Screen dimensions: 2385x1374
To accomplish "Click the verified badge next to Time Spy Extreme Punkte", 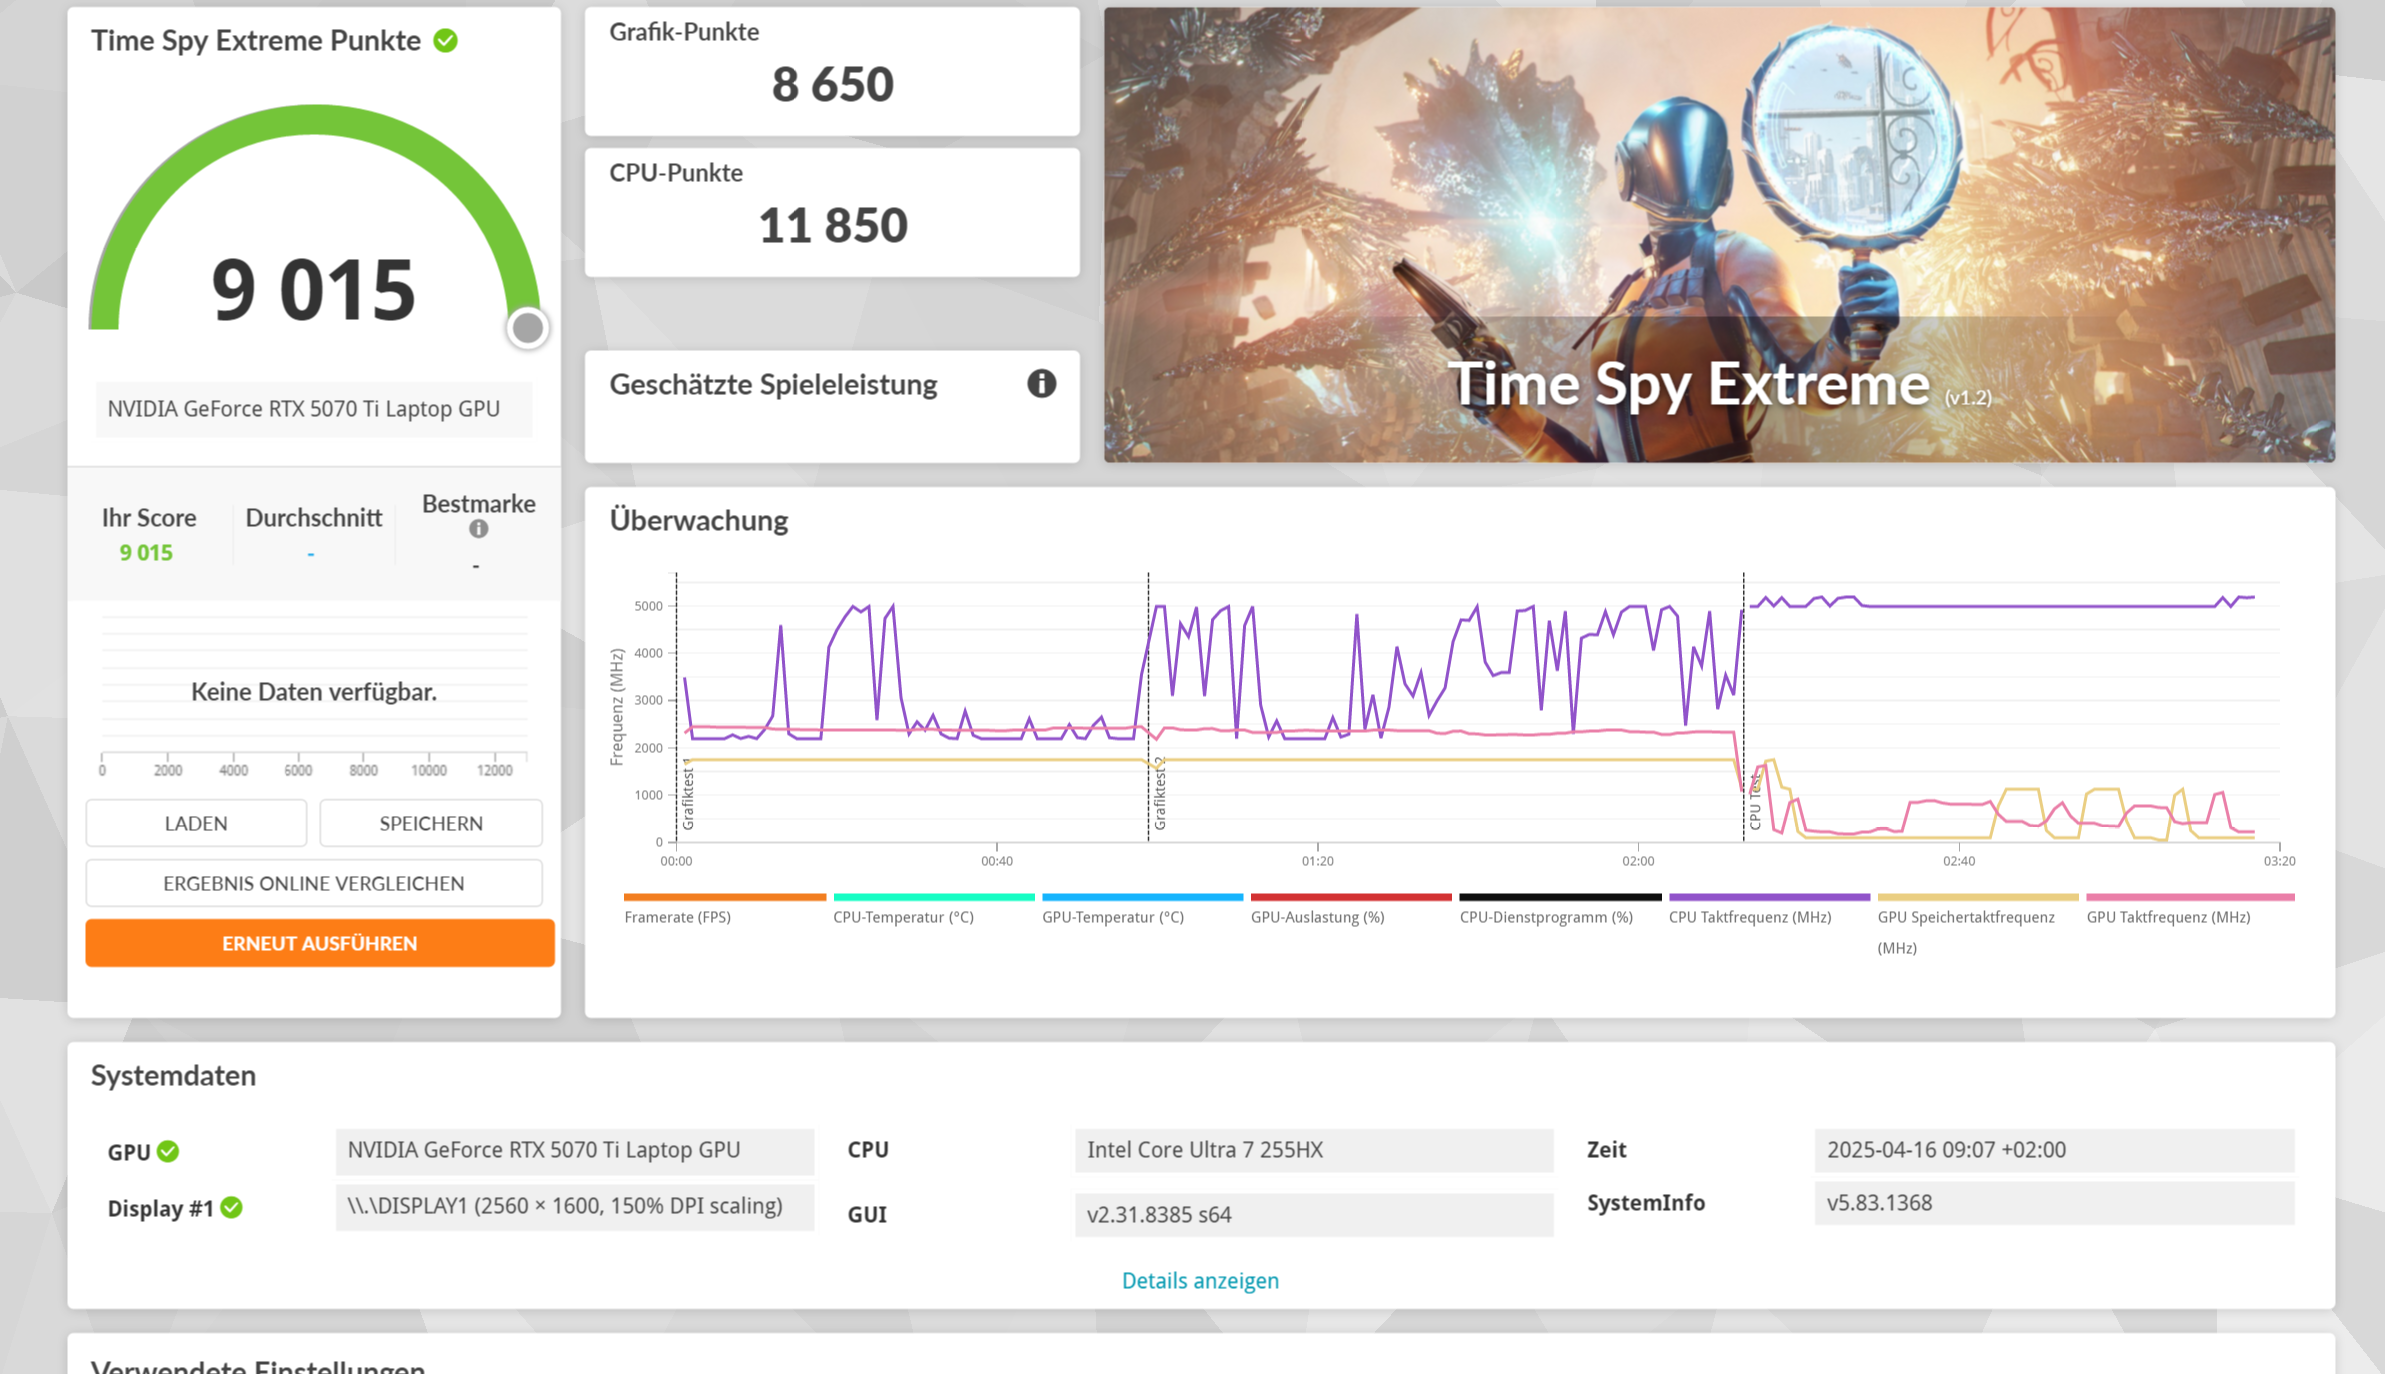I will coord(444,41).
